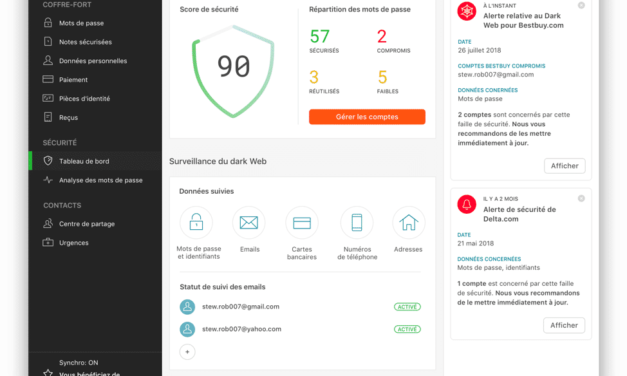627x376 pixels.
Task: Select the Adresses house circle icon
Action: click(x=409, y=222)
